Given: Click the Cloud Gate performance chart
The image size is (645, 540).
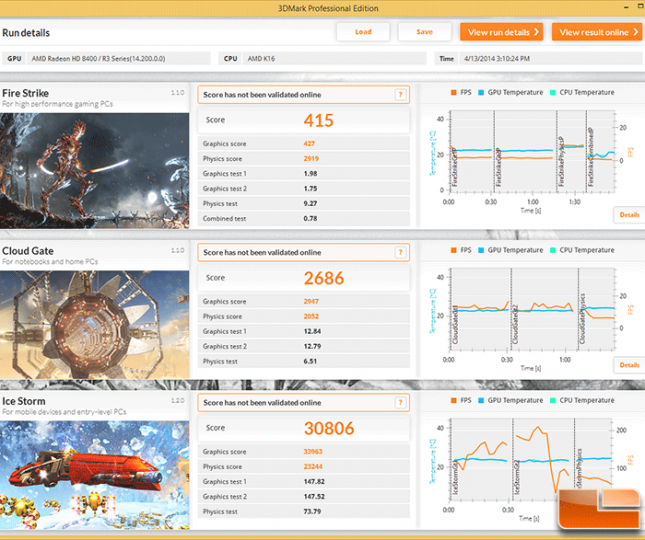Looking at the screenshot, I should point(533,309).
